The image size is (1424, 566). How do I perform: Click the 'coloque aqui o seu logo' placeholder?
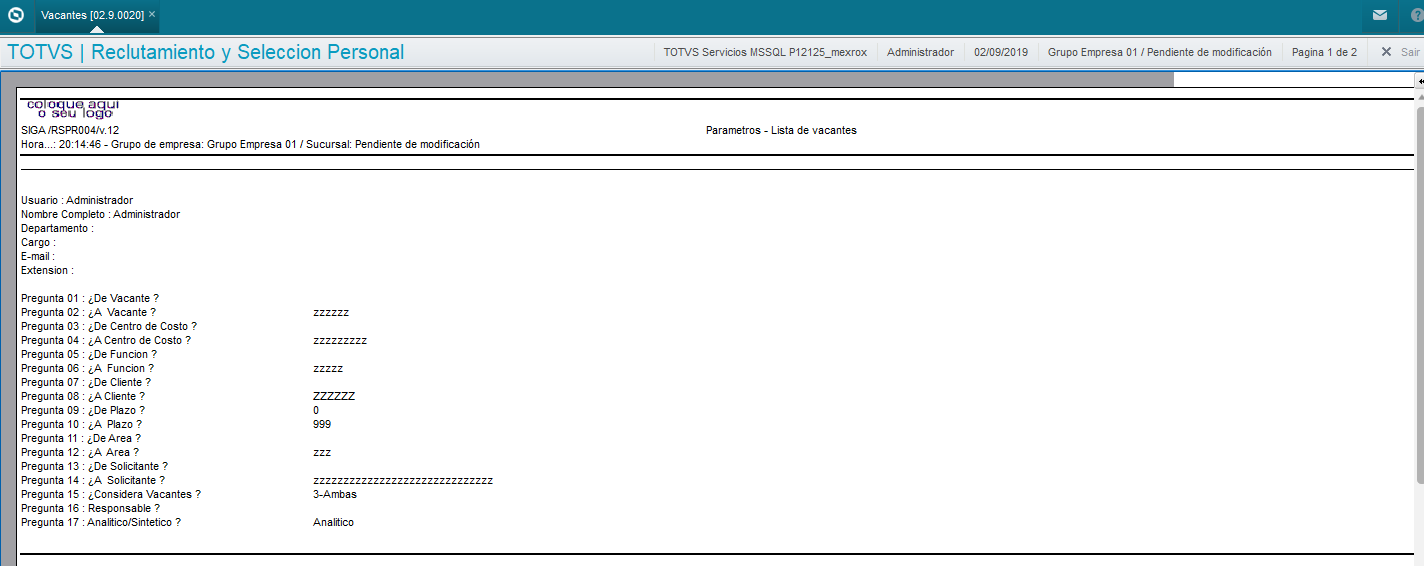coord(72,109)
